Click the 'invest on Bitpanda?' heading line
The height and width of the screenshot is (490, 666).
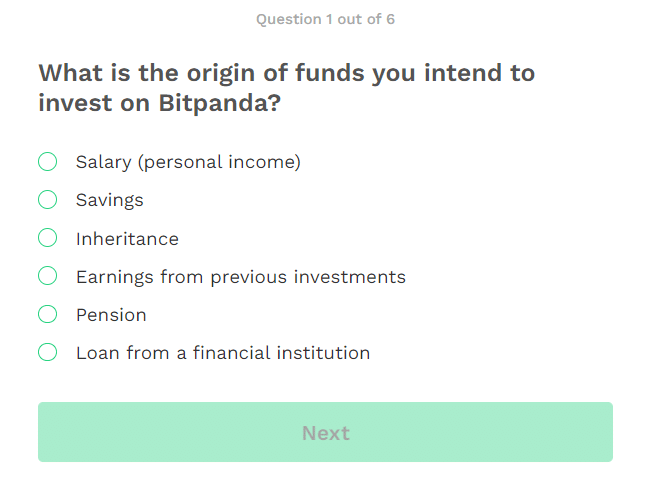pos(160,103)
